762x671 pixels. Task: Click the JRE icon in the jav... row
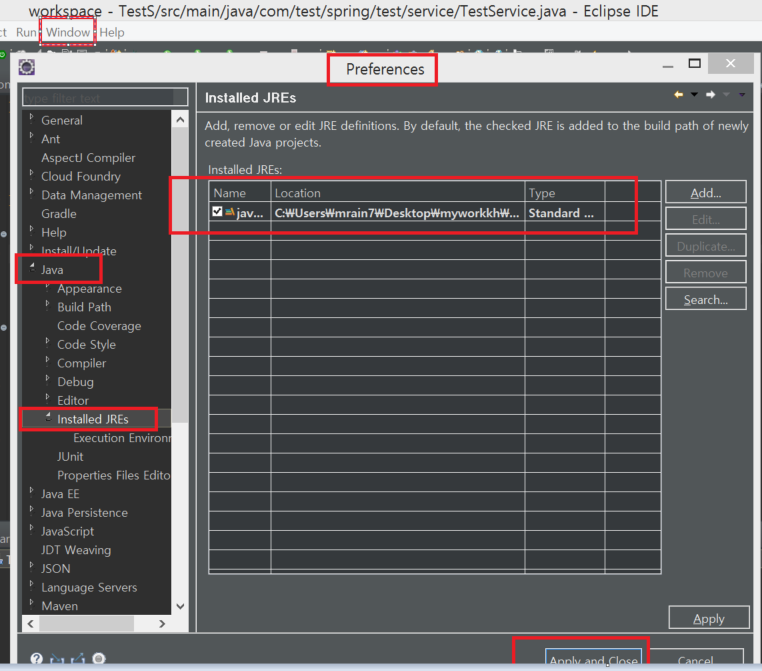[230, 212]
